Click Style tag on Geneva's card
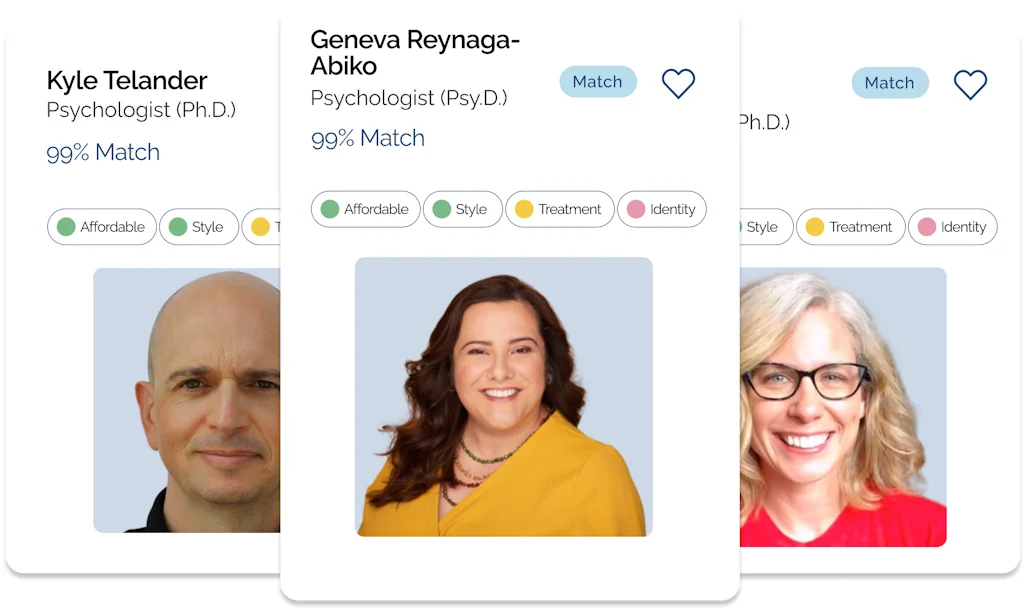The height and width of the screenshot is (610, 1024). click(x=462, y=209)
